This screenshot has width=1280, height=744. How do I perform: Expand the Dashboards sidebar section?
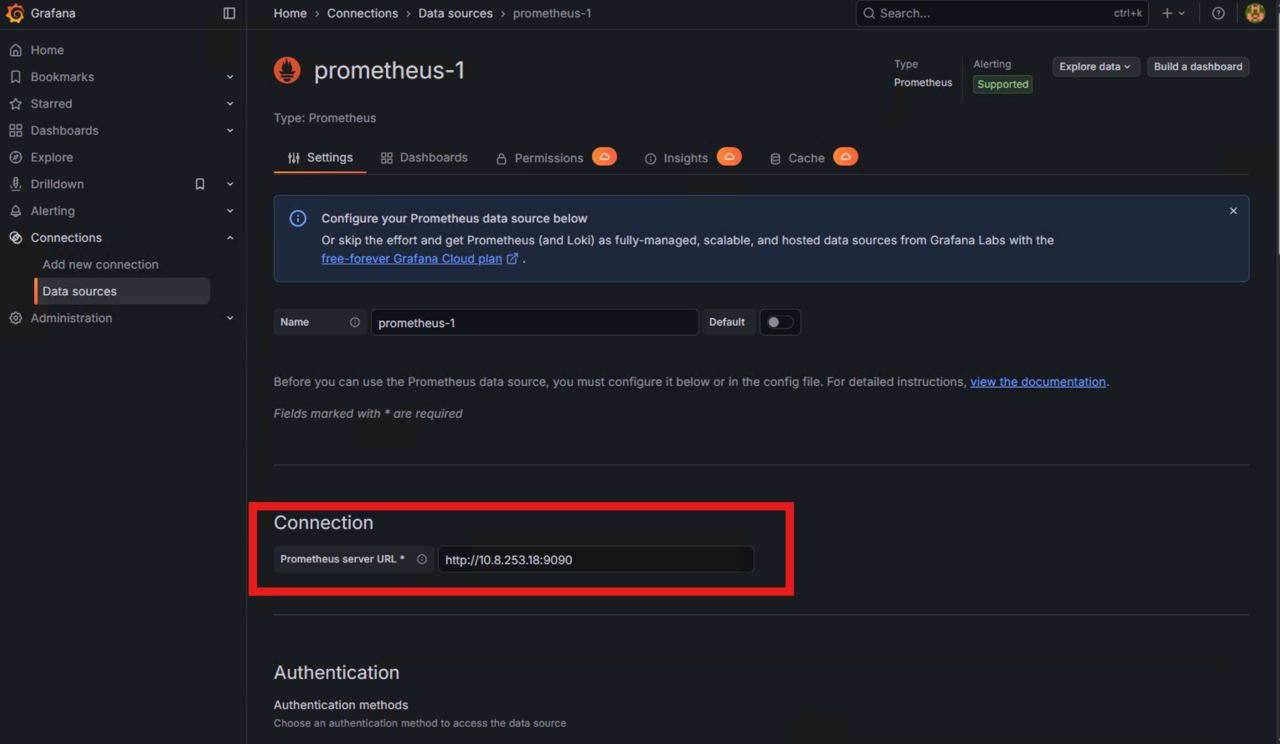230,131
